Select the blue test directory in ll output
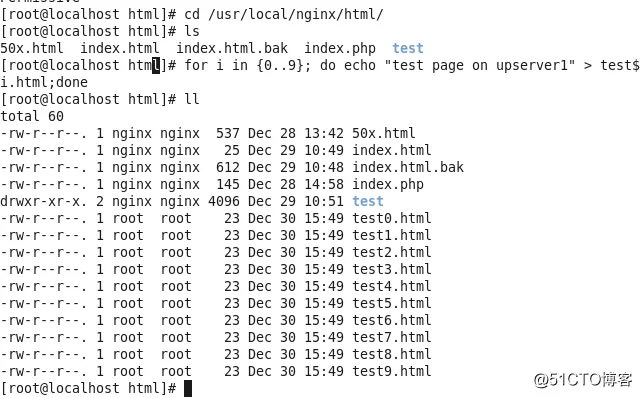 tap(368, 201)
